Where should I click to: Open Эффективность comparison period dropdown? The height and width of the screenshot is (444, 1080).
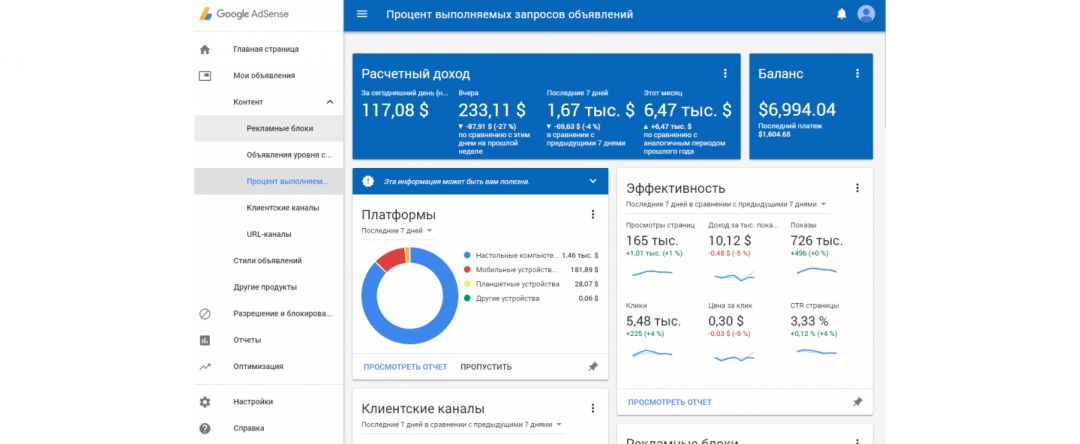pos(726,204)
